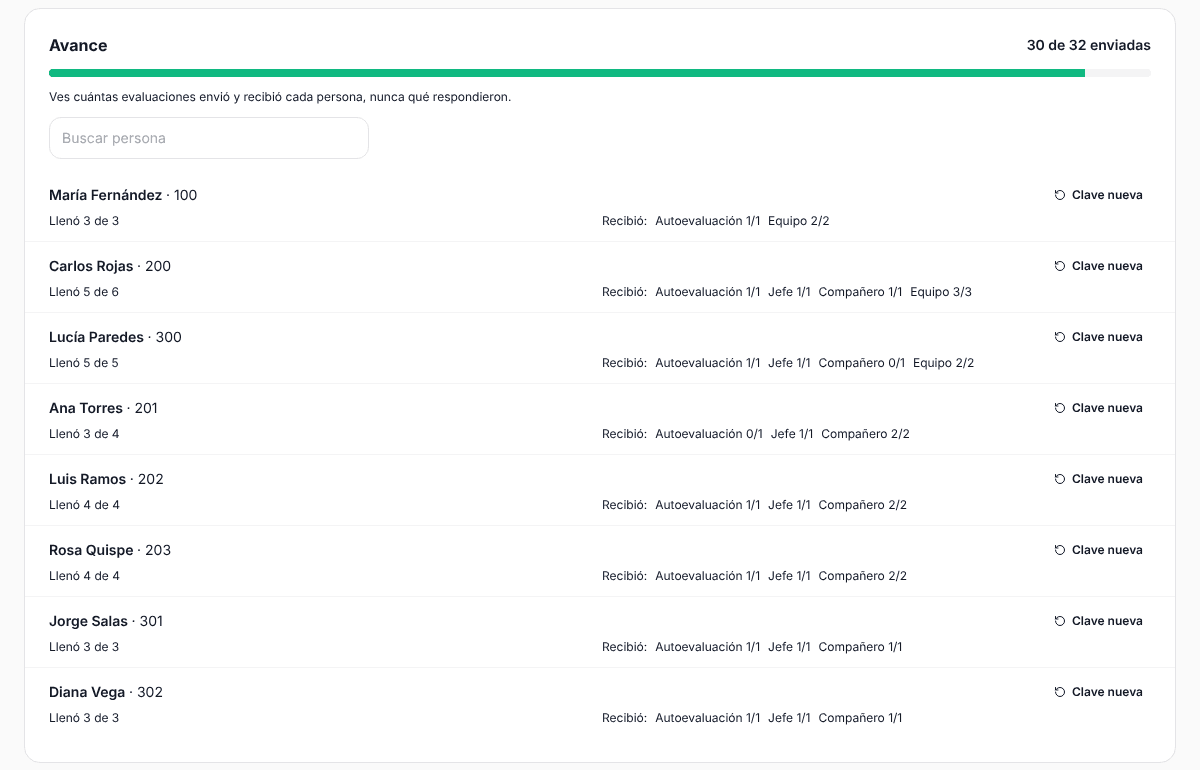
Task: Select "Llenó 4 de 4" under Rosa Quispe
Action: click(x=84, y=576)
